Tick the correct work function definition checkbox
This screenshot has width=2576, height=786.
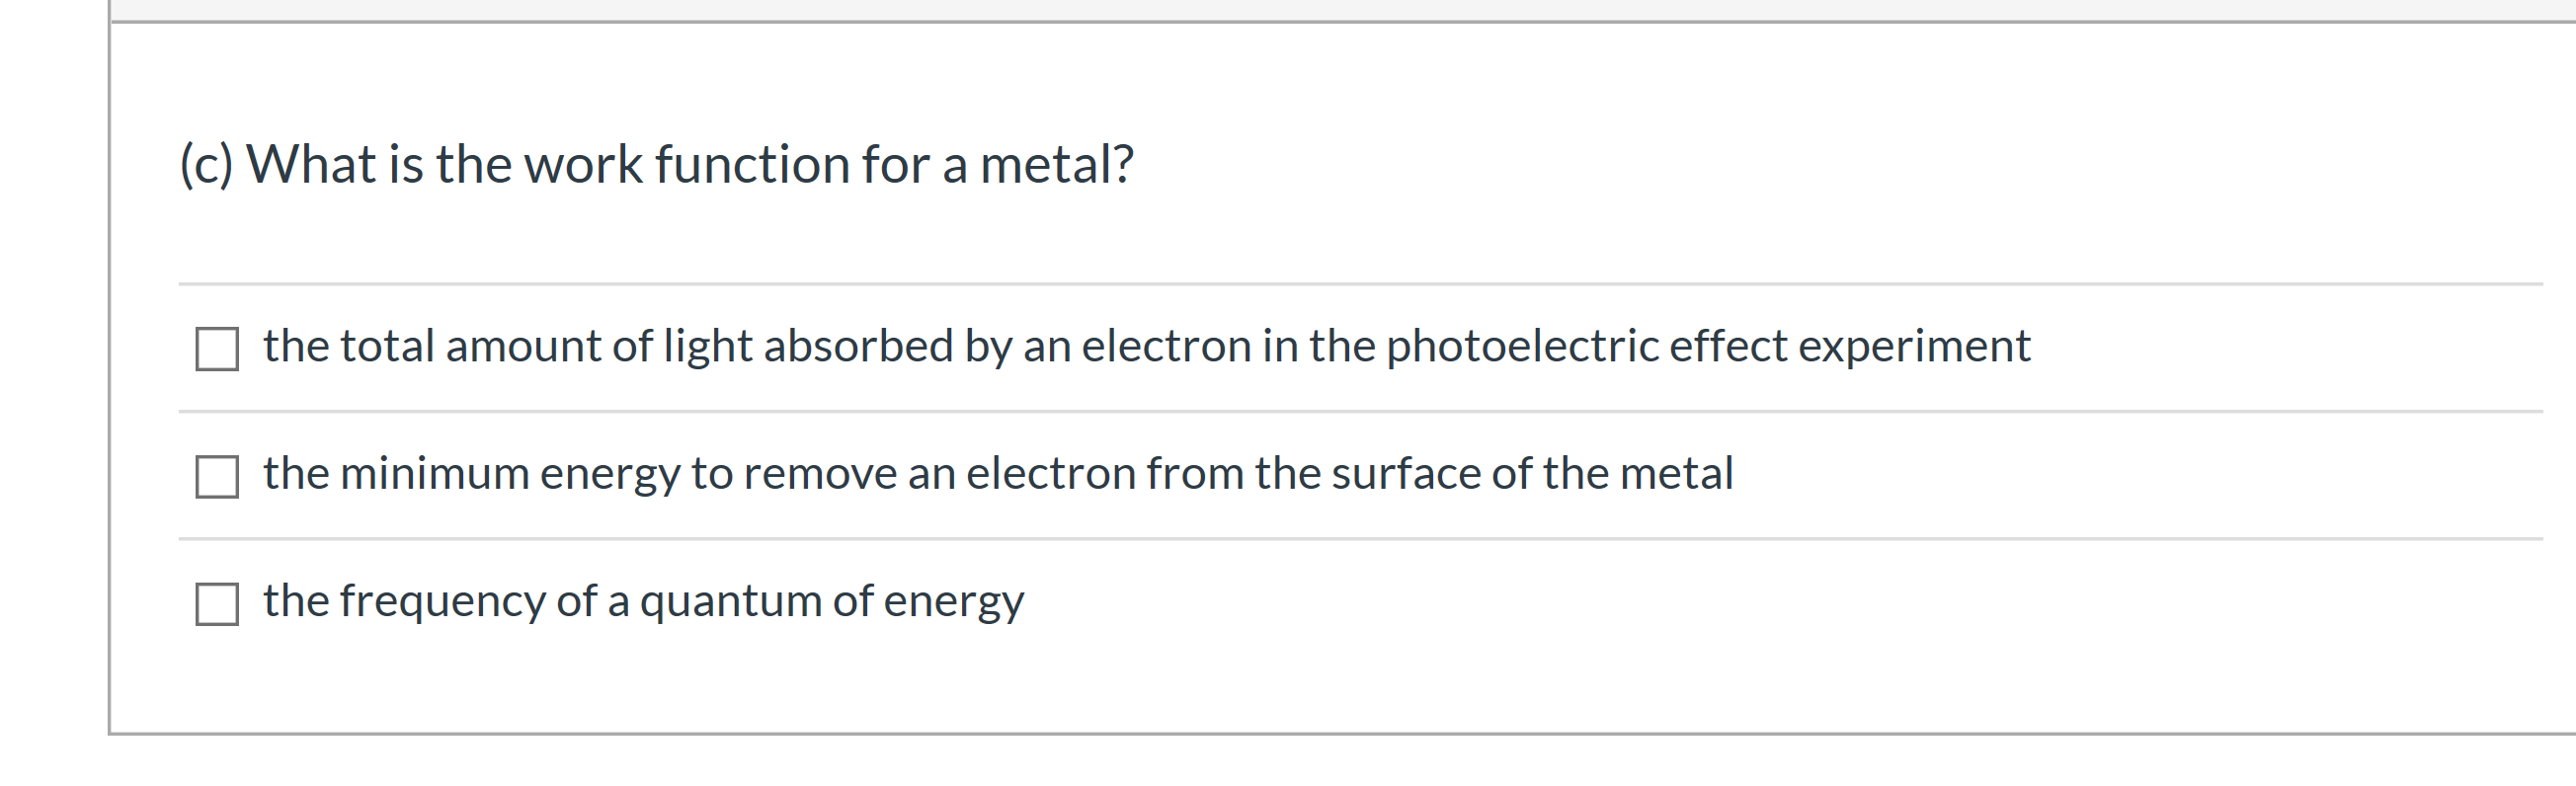[x=216, y=477]
